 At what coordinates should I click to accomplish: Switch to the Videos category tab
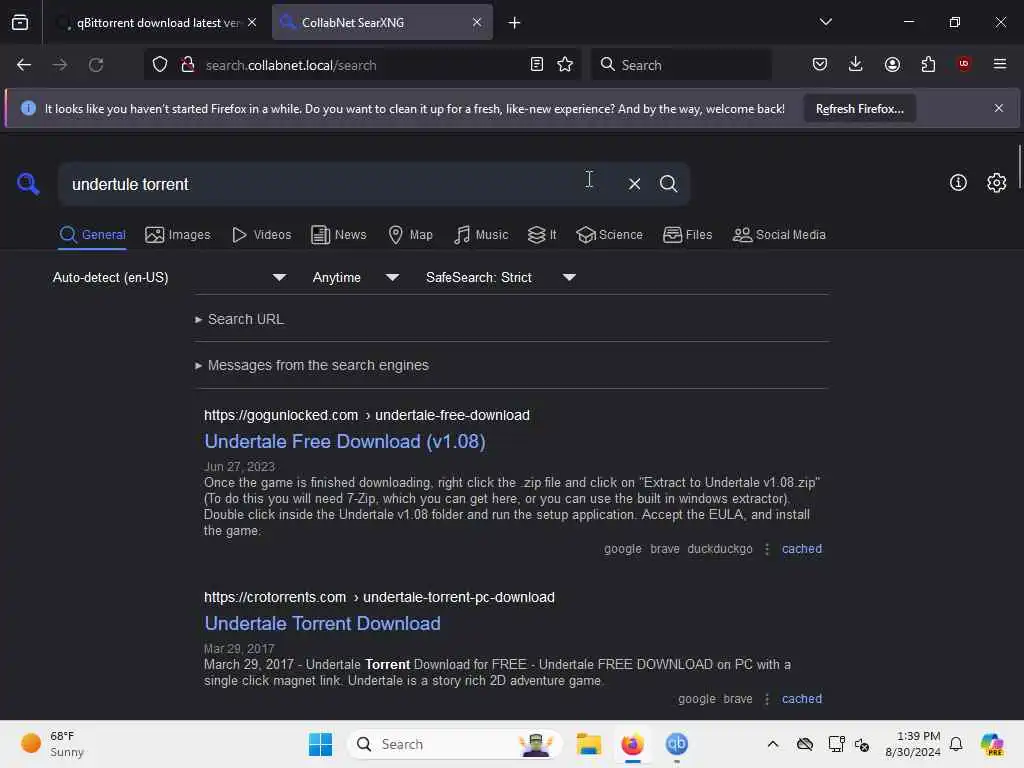point(262,234)
